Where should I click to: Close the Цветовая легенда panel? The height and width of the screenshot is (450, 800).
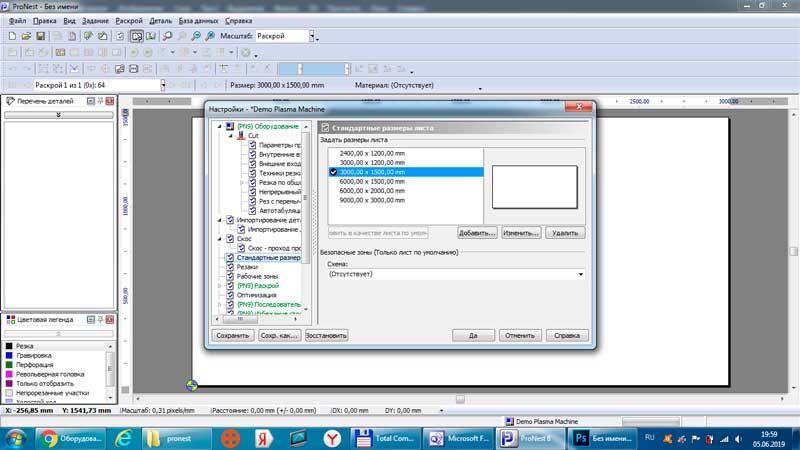coord(110,319)
